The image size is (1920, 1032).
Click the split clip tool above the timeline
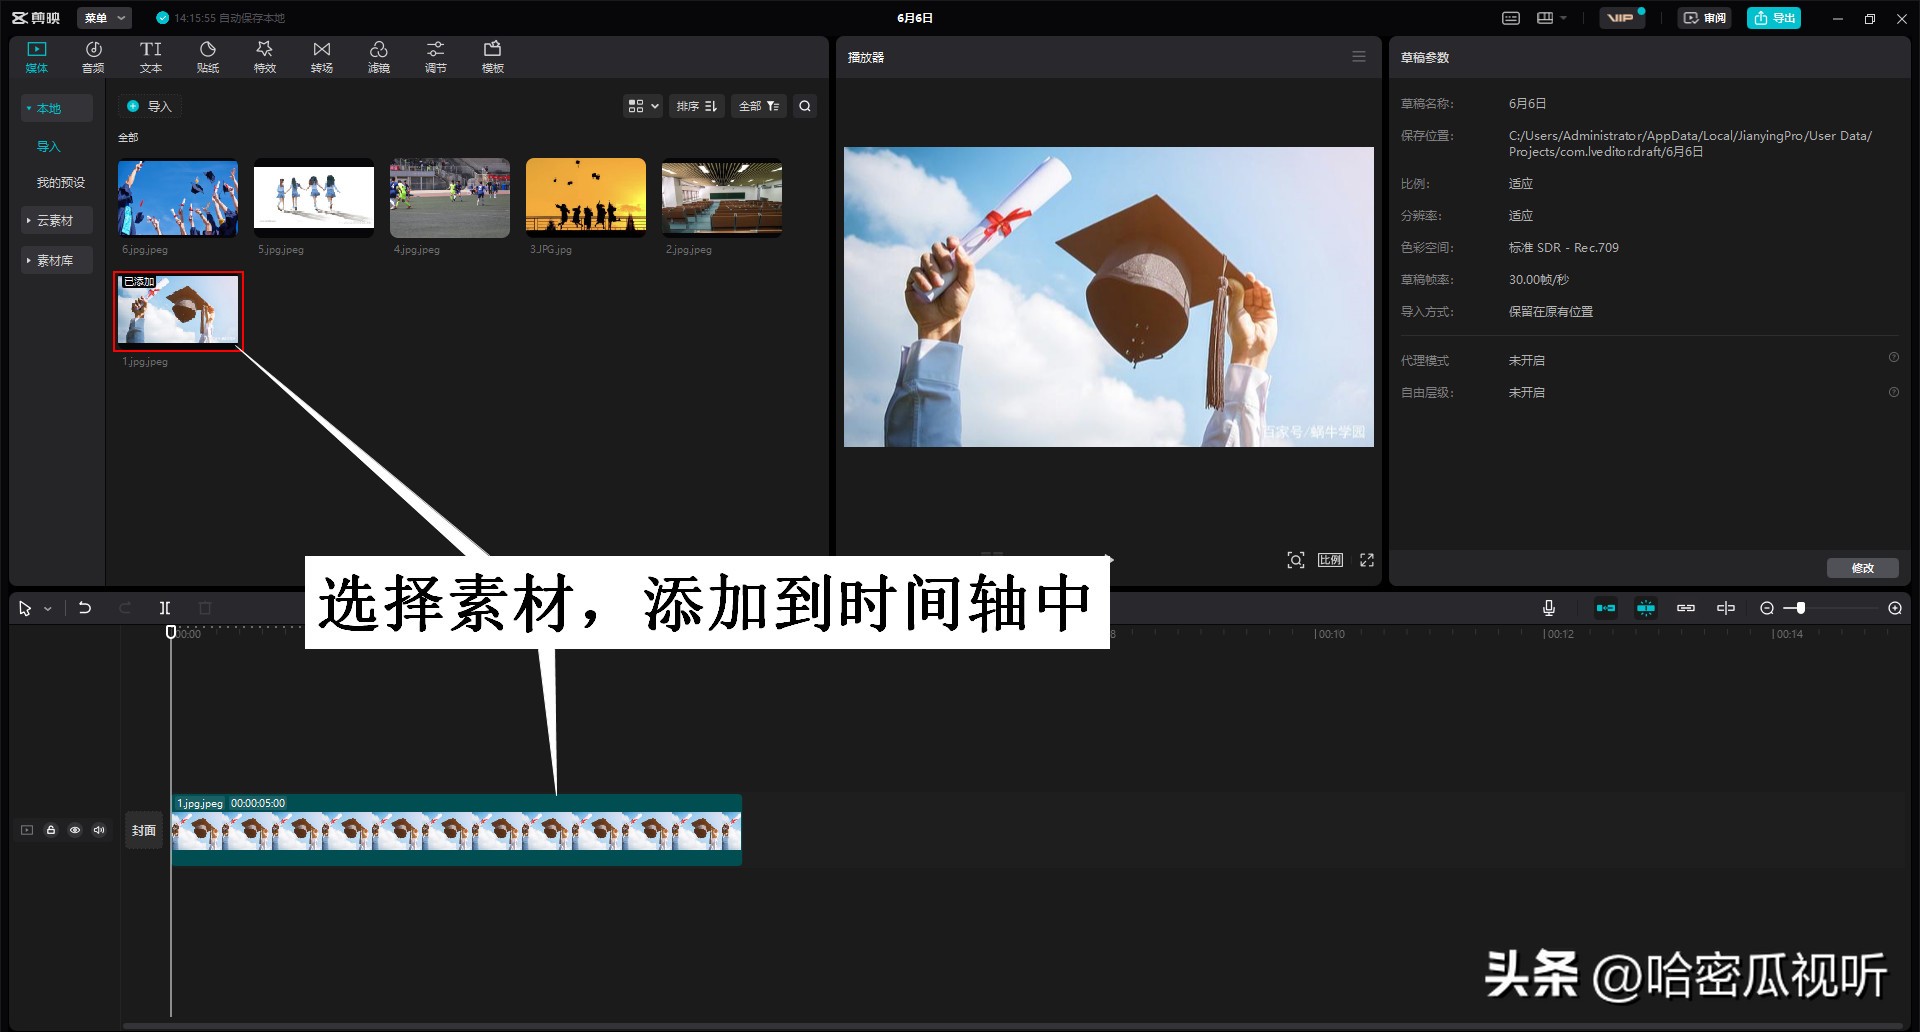(165, 607)
